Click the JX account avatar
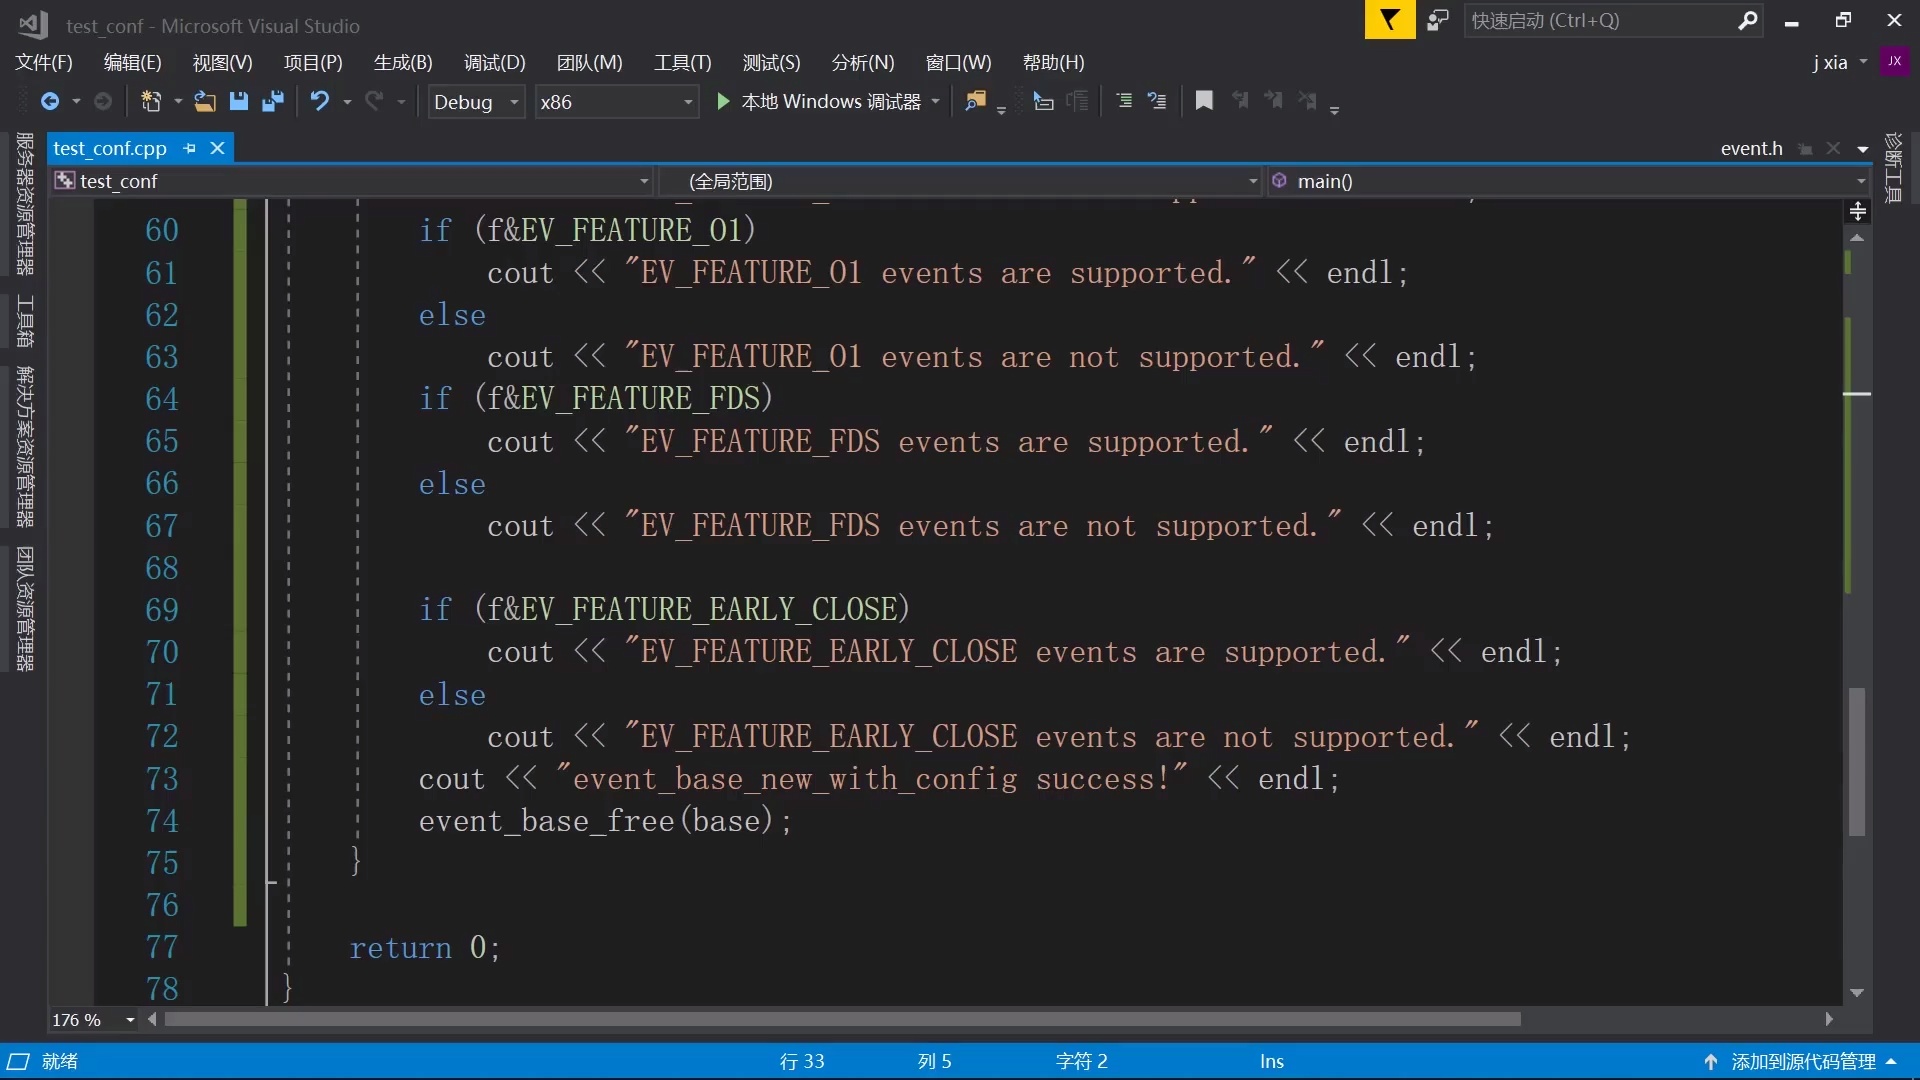 (1895, 61)
